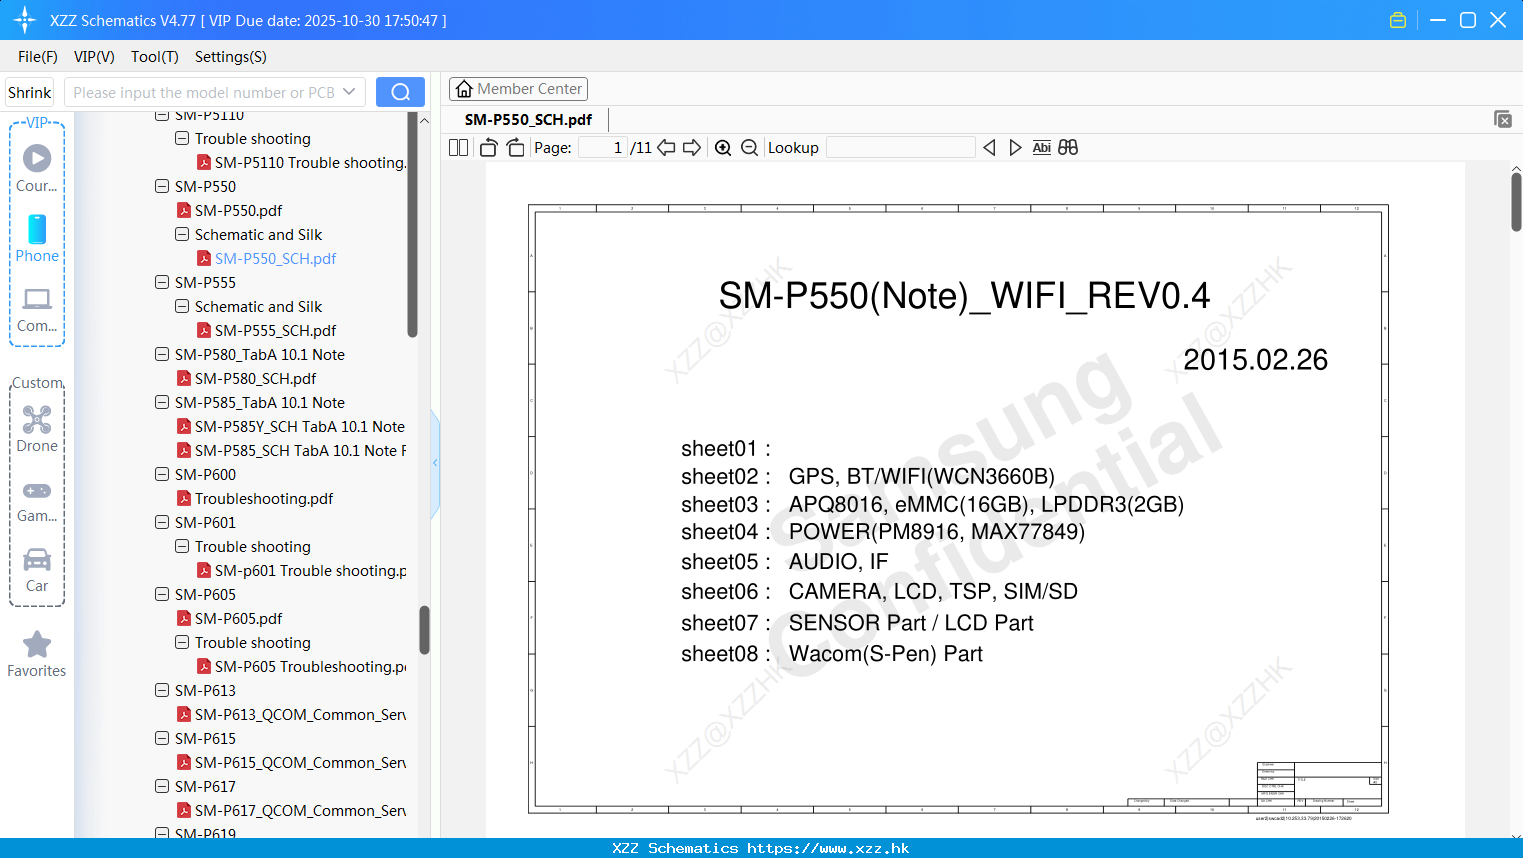Zoom in on the schematic
The image size is (1523, 858).
coord(723,147)
